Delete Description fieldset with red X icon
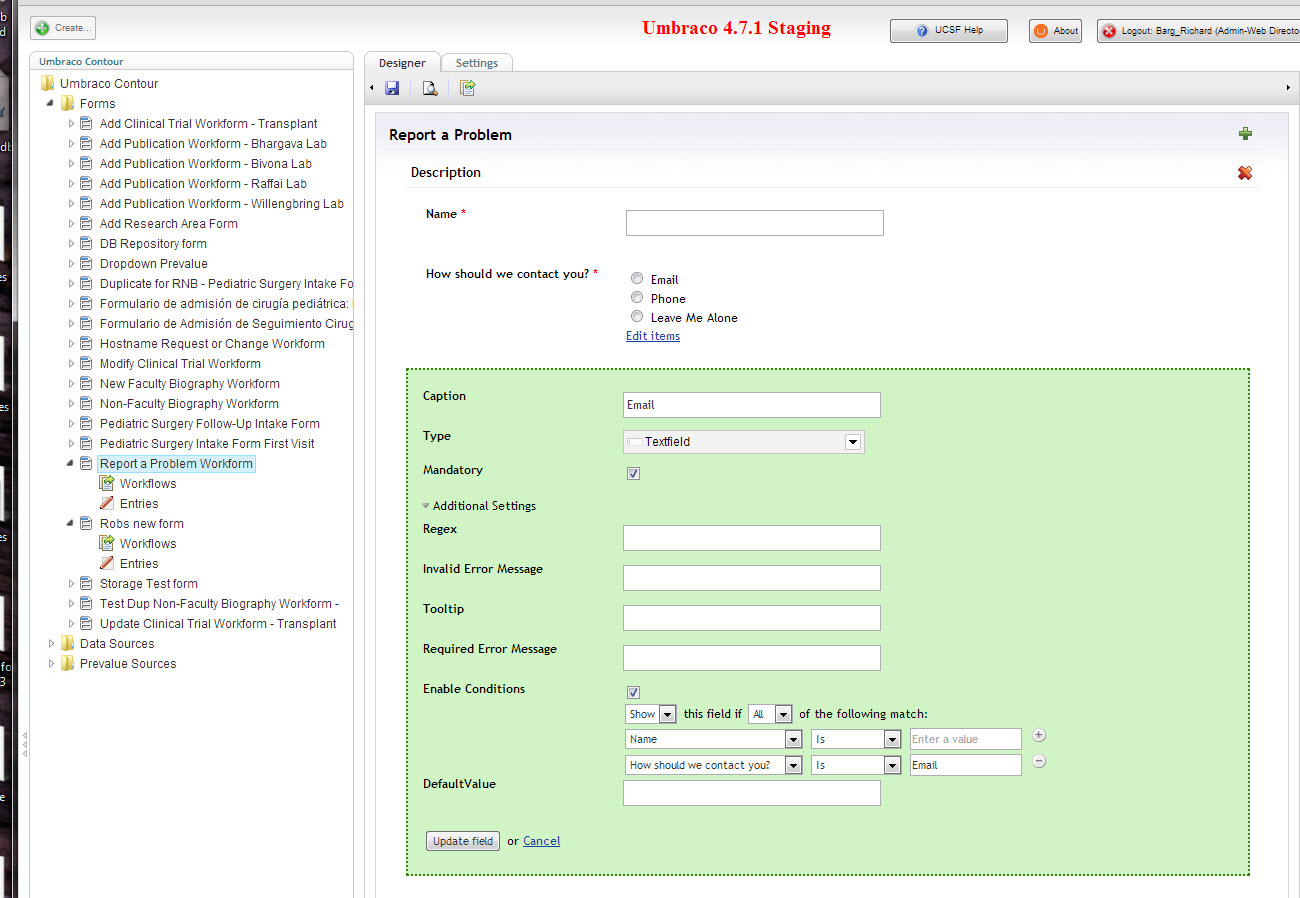 coord(1245,173)
